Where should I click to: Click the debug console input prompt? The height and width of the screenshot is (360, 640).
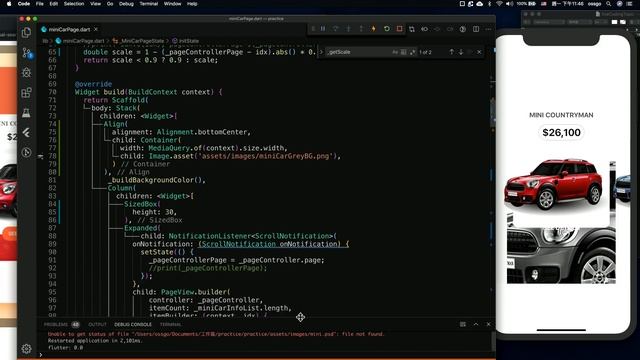(x=265, y=355)
